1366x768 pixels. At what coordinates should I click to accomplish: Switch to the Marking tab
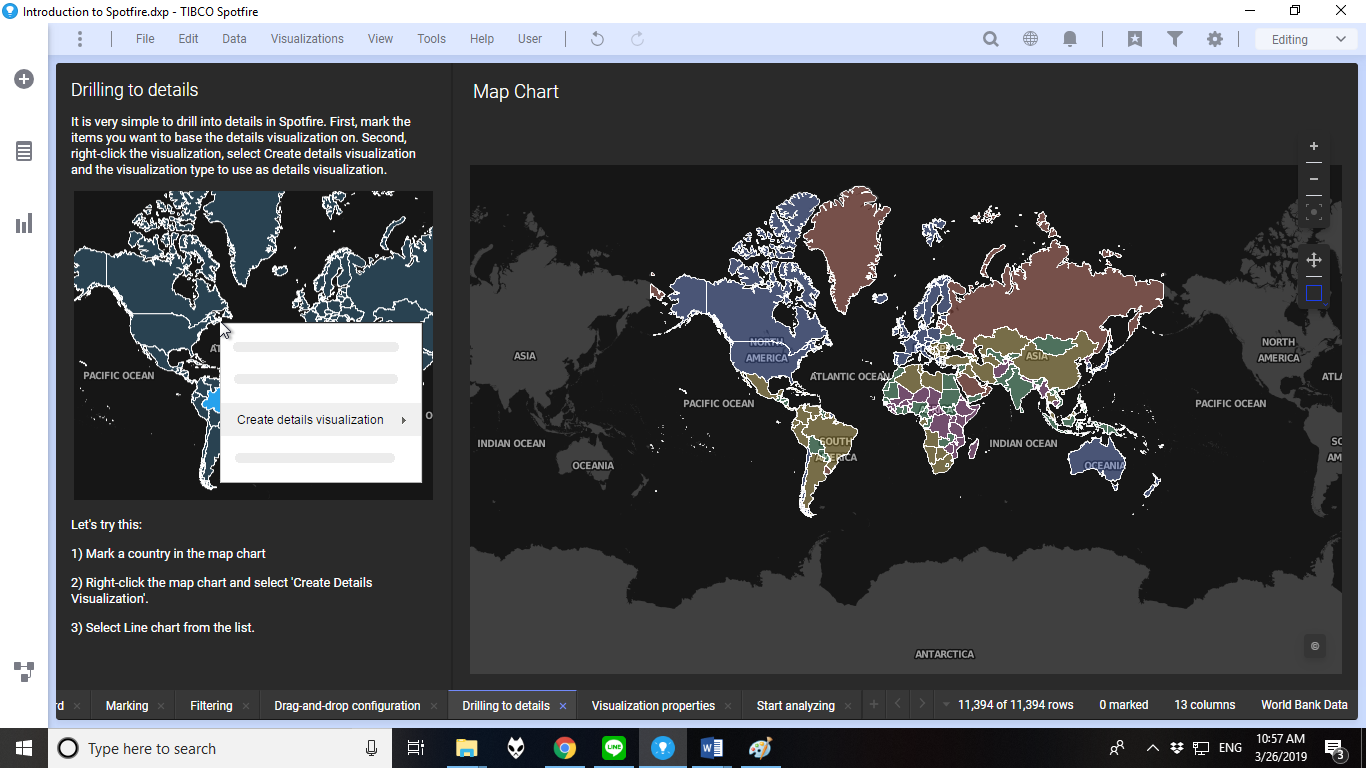coord(127,706)
